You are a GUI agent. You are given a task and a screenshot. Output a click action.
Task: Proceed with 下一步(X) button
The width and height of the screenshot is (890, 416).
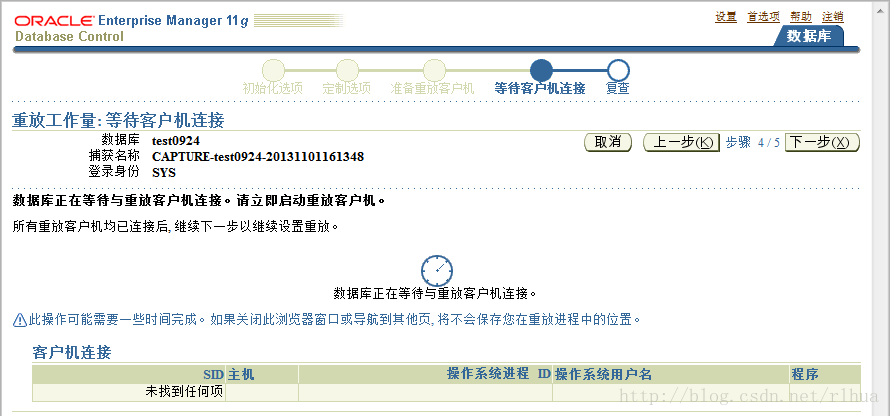(x=822, y=142)
